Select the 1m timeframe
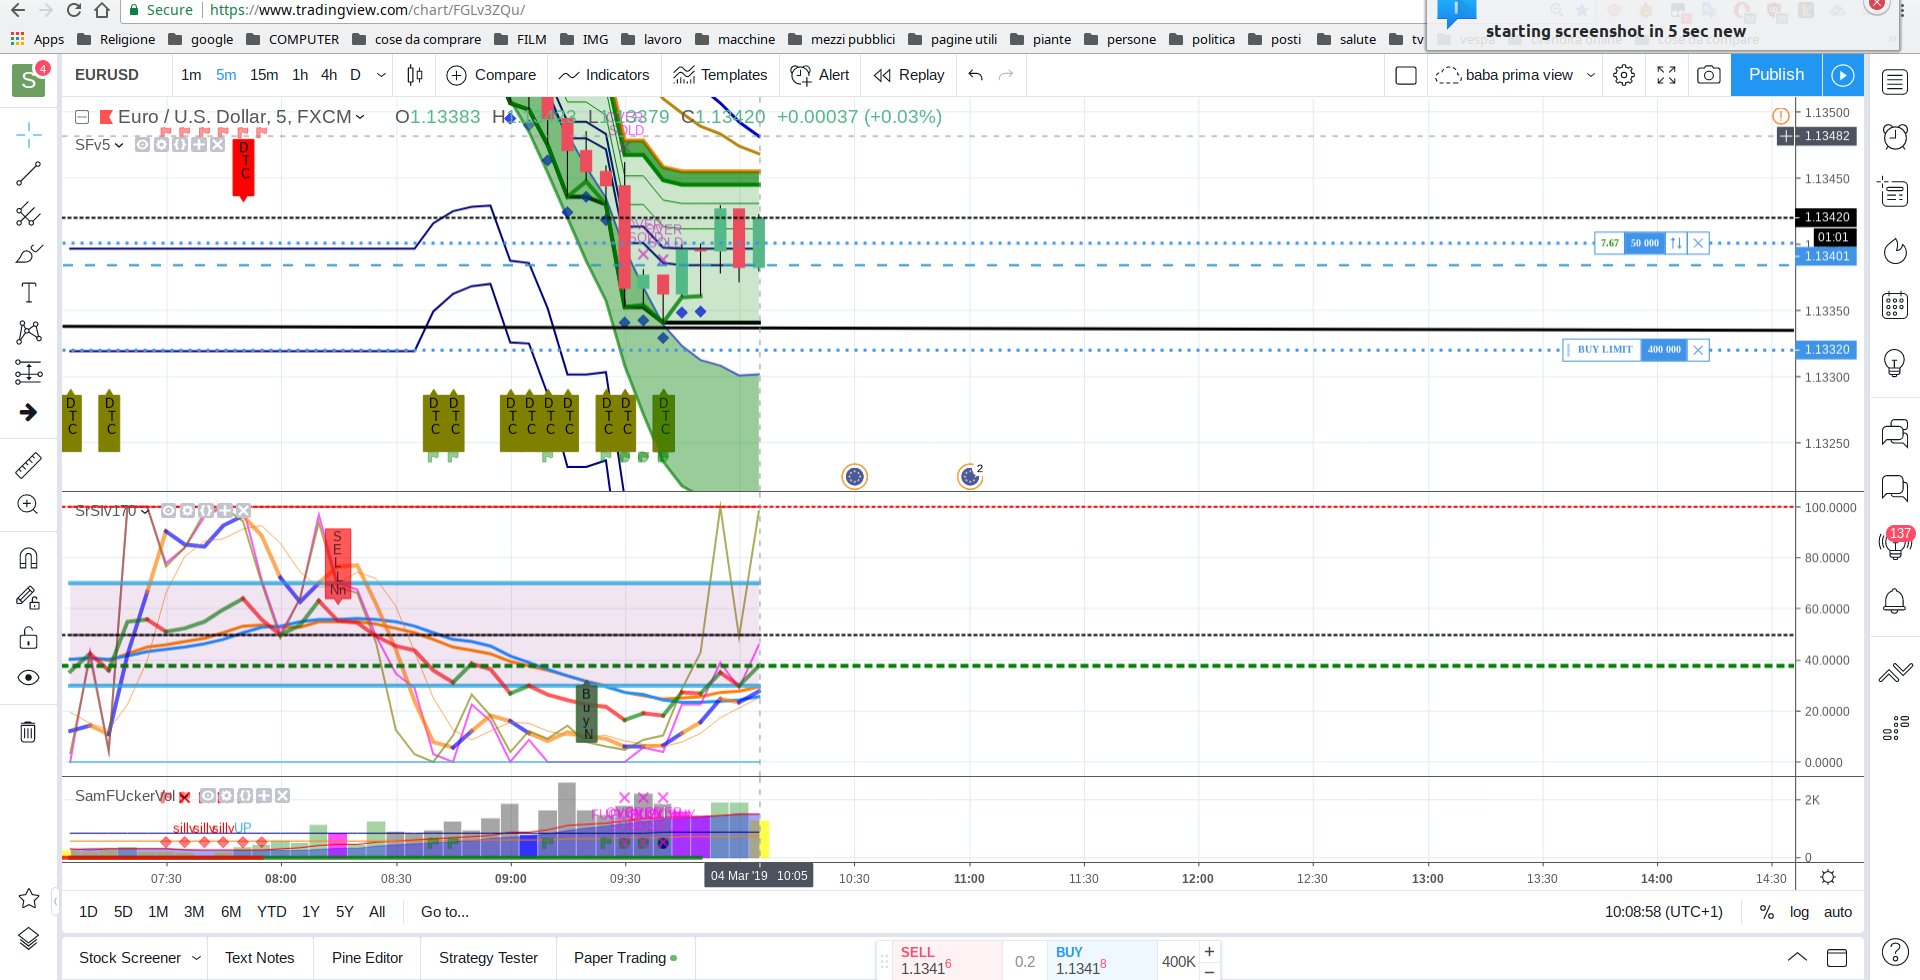This screenshot has width=1920, height=980. pyautogui.click(x=191, y=75)
